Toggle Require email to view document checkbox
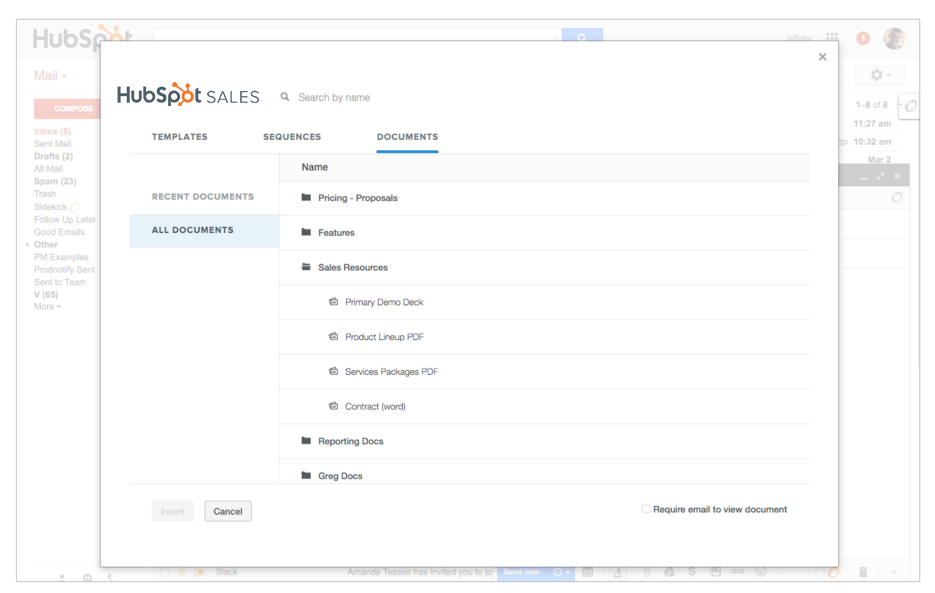The image size is (935, 593). coord(646,509)
